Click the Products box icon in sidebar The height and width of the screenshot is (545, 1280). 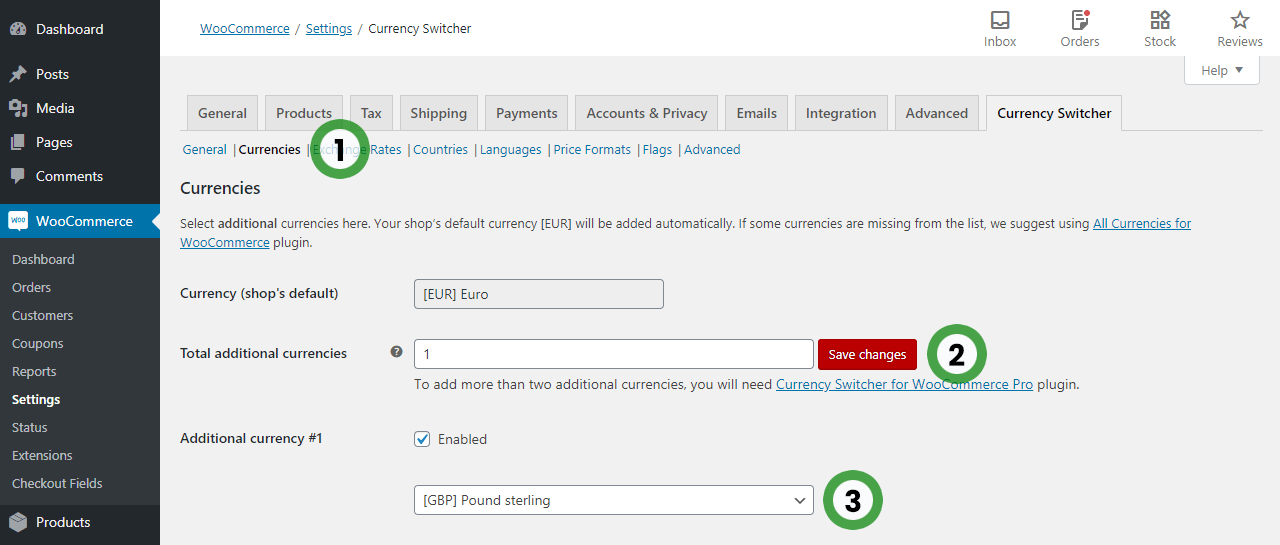(18, 522)
